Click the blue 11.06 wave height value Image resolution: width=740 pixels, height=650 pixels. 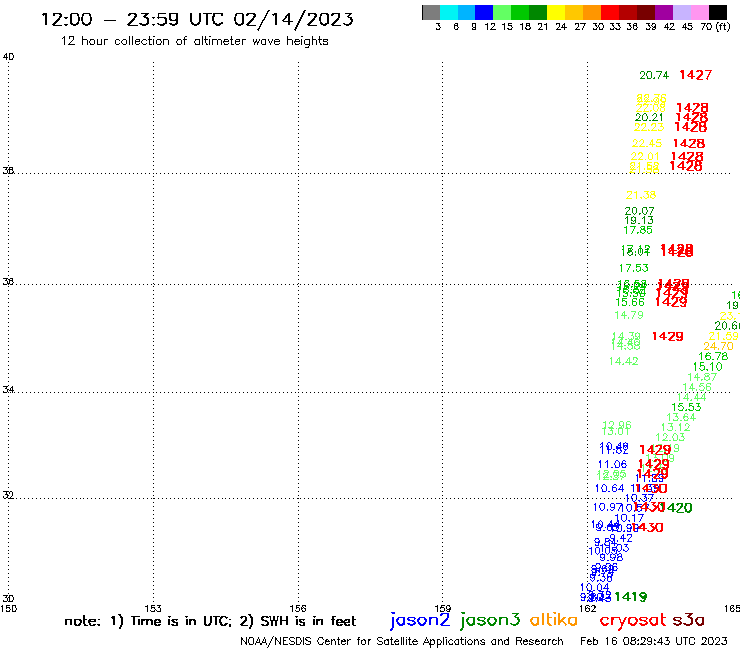(613, 464)
